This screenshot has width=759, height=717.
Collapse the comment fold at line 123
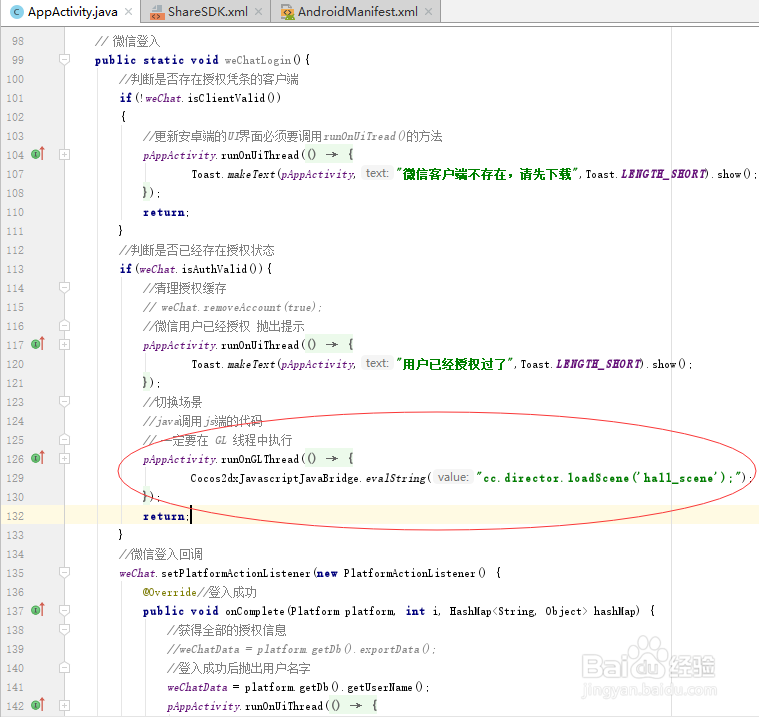coord(64,401)
